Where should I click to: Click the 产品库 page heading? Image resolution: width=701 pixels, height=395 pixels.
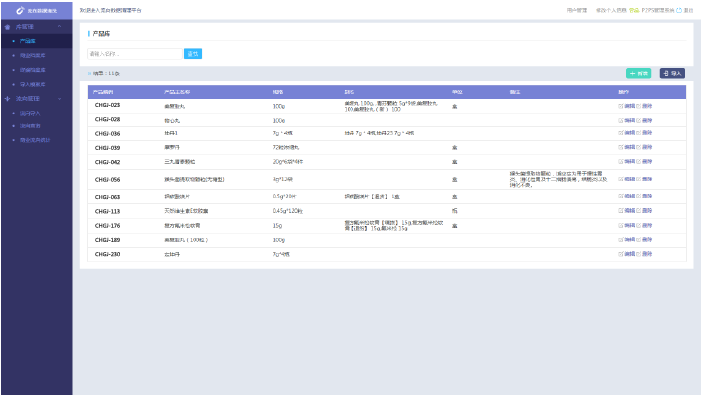101,34
